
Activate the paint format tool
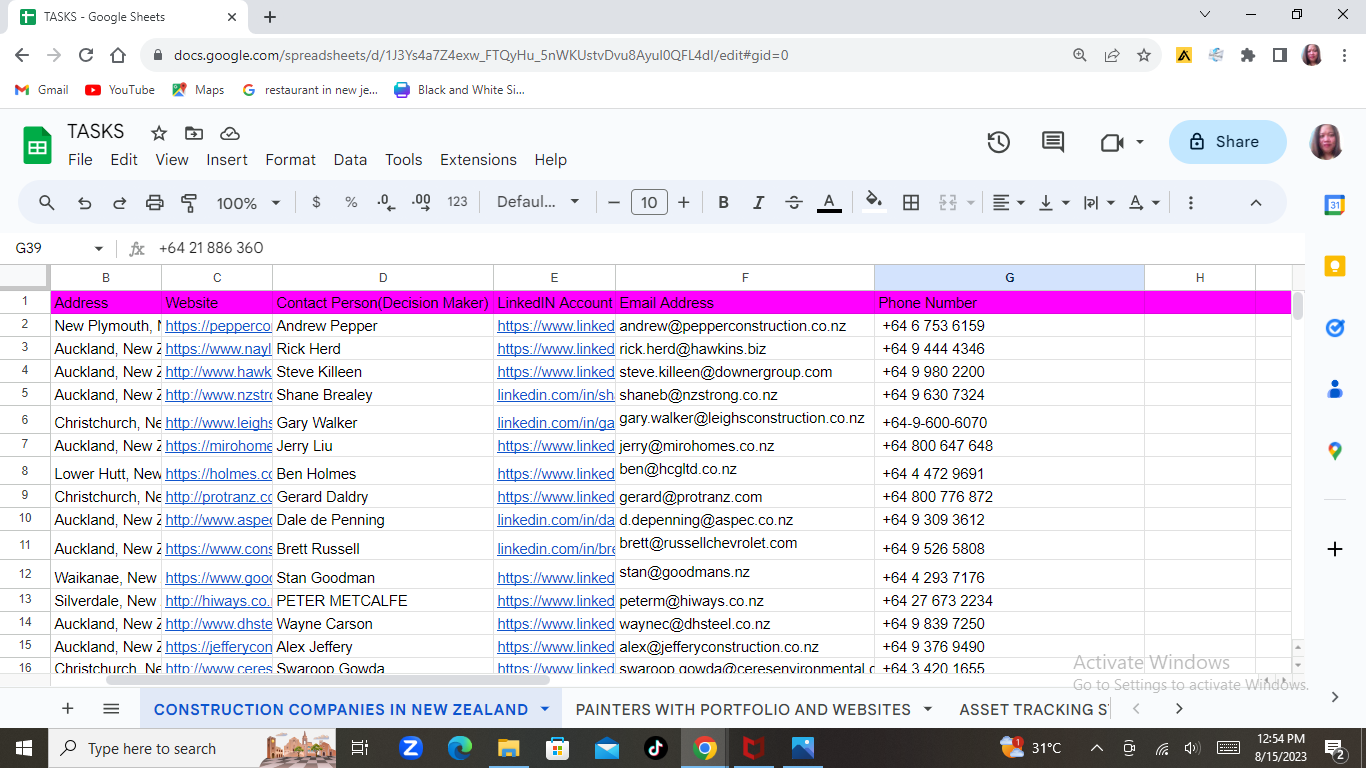(189, 202)
